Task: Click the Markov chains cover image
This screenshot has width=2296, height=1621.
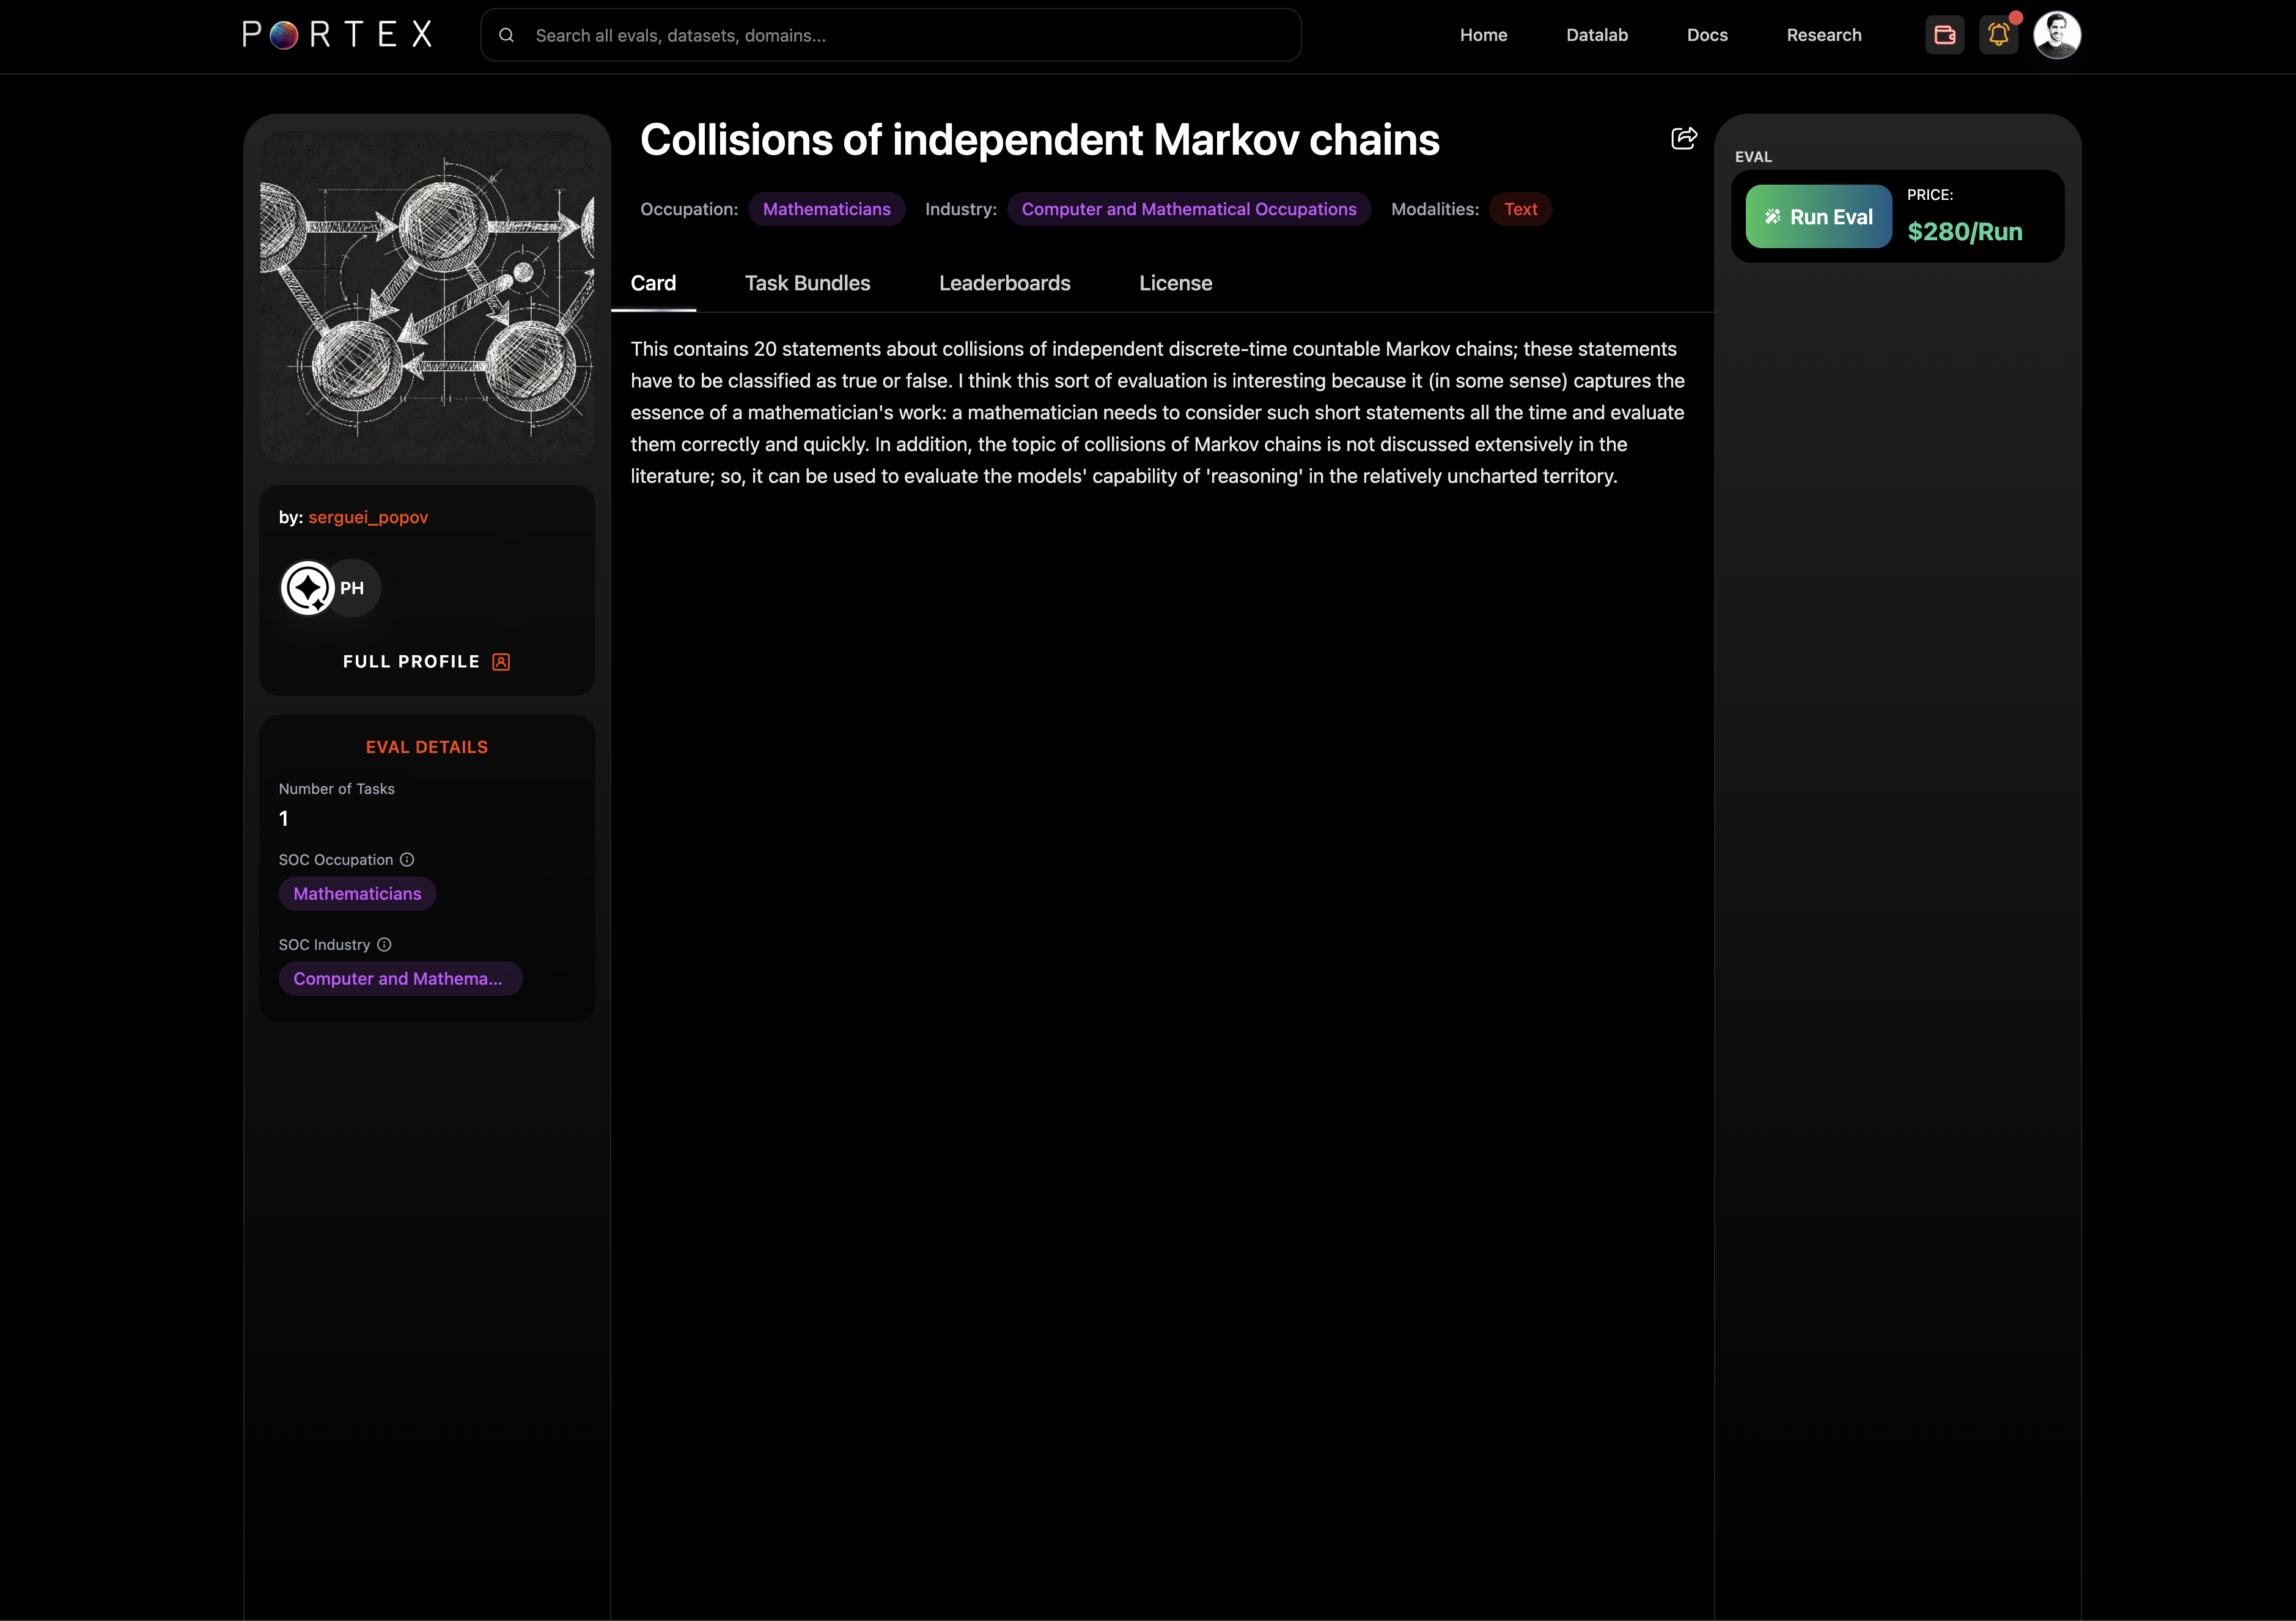Action: tap(427, 298)
